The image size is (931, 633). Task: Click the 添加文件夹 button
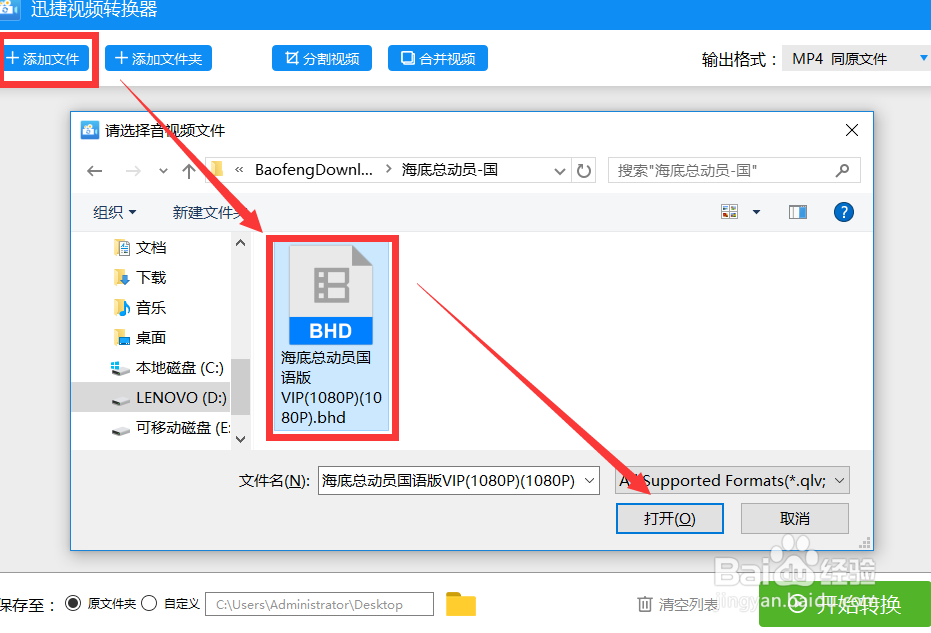point(159,58)
